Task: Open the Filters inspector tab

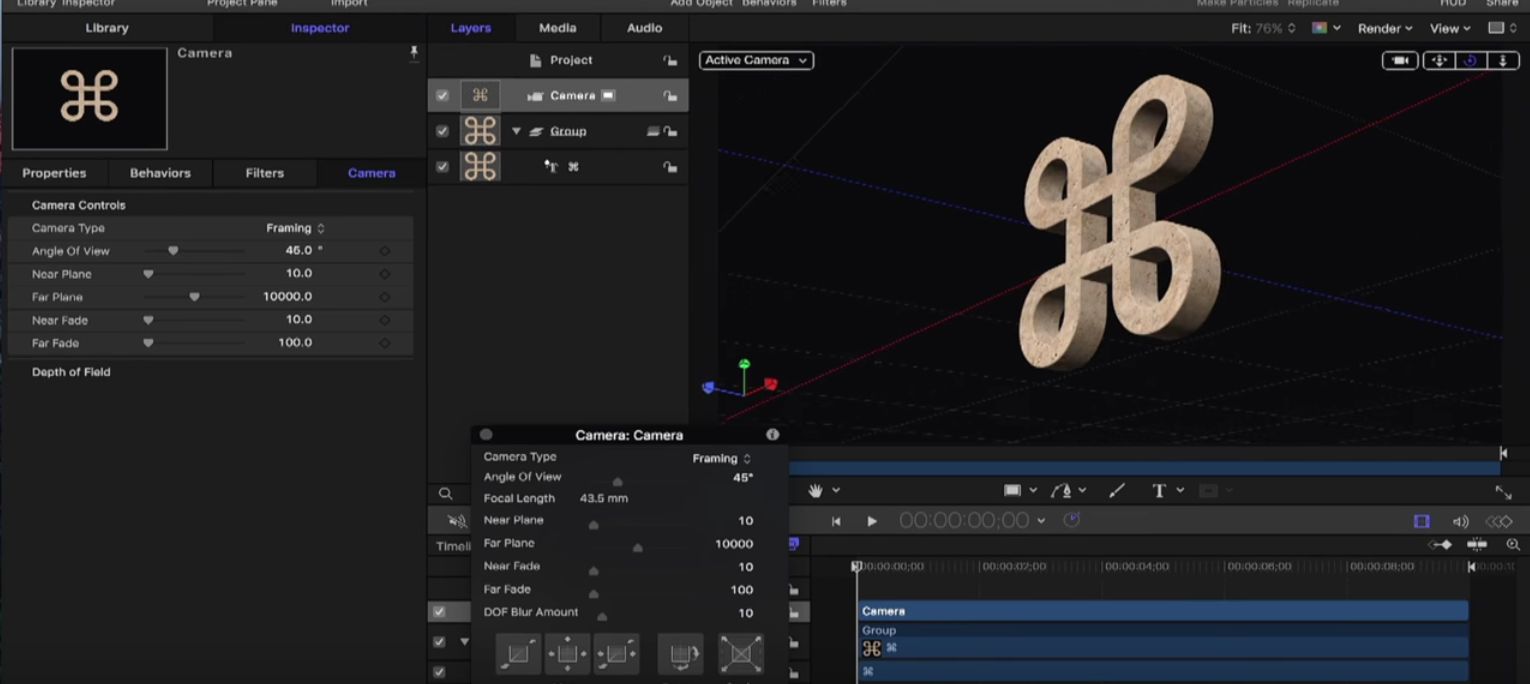Action: tap(265, 173)
